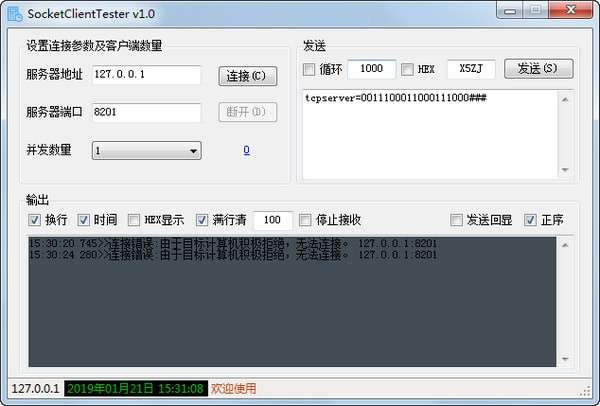The image size is (600, 406).
Task: Click down arrow of send text scrollbar
Action: tap(565, 170)
